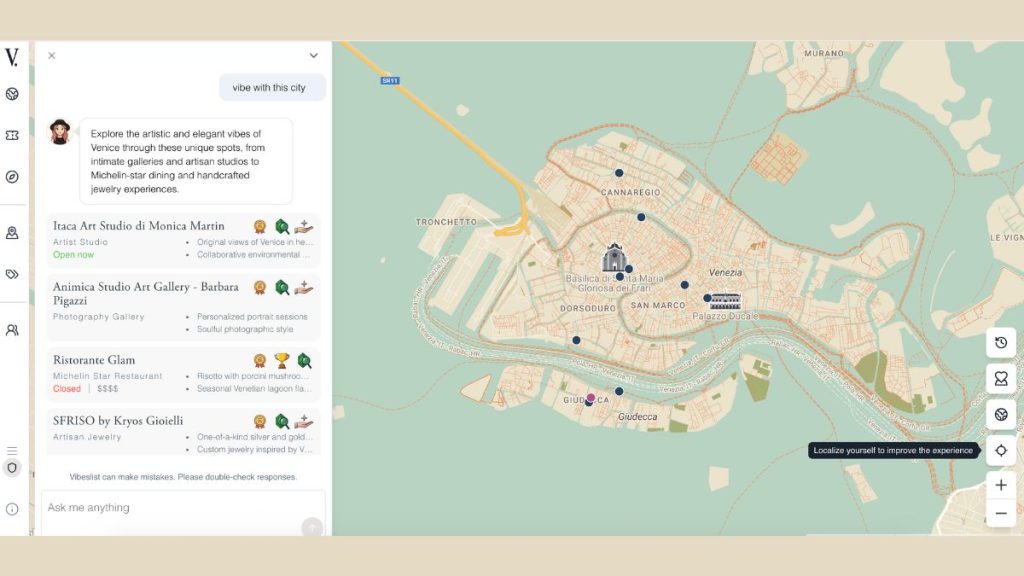Close the chat panel with X

[x=52, y=56]
